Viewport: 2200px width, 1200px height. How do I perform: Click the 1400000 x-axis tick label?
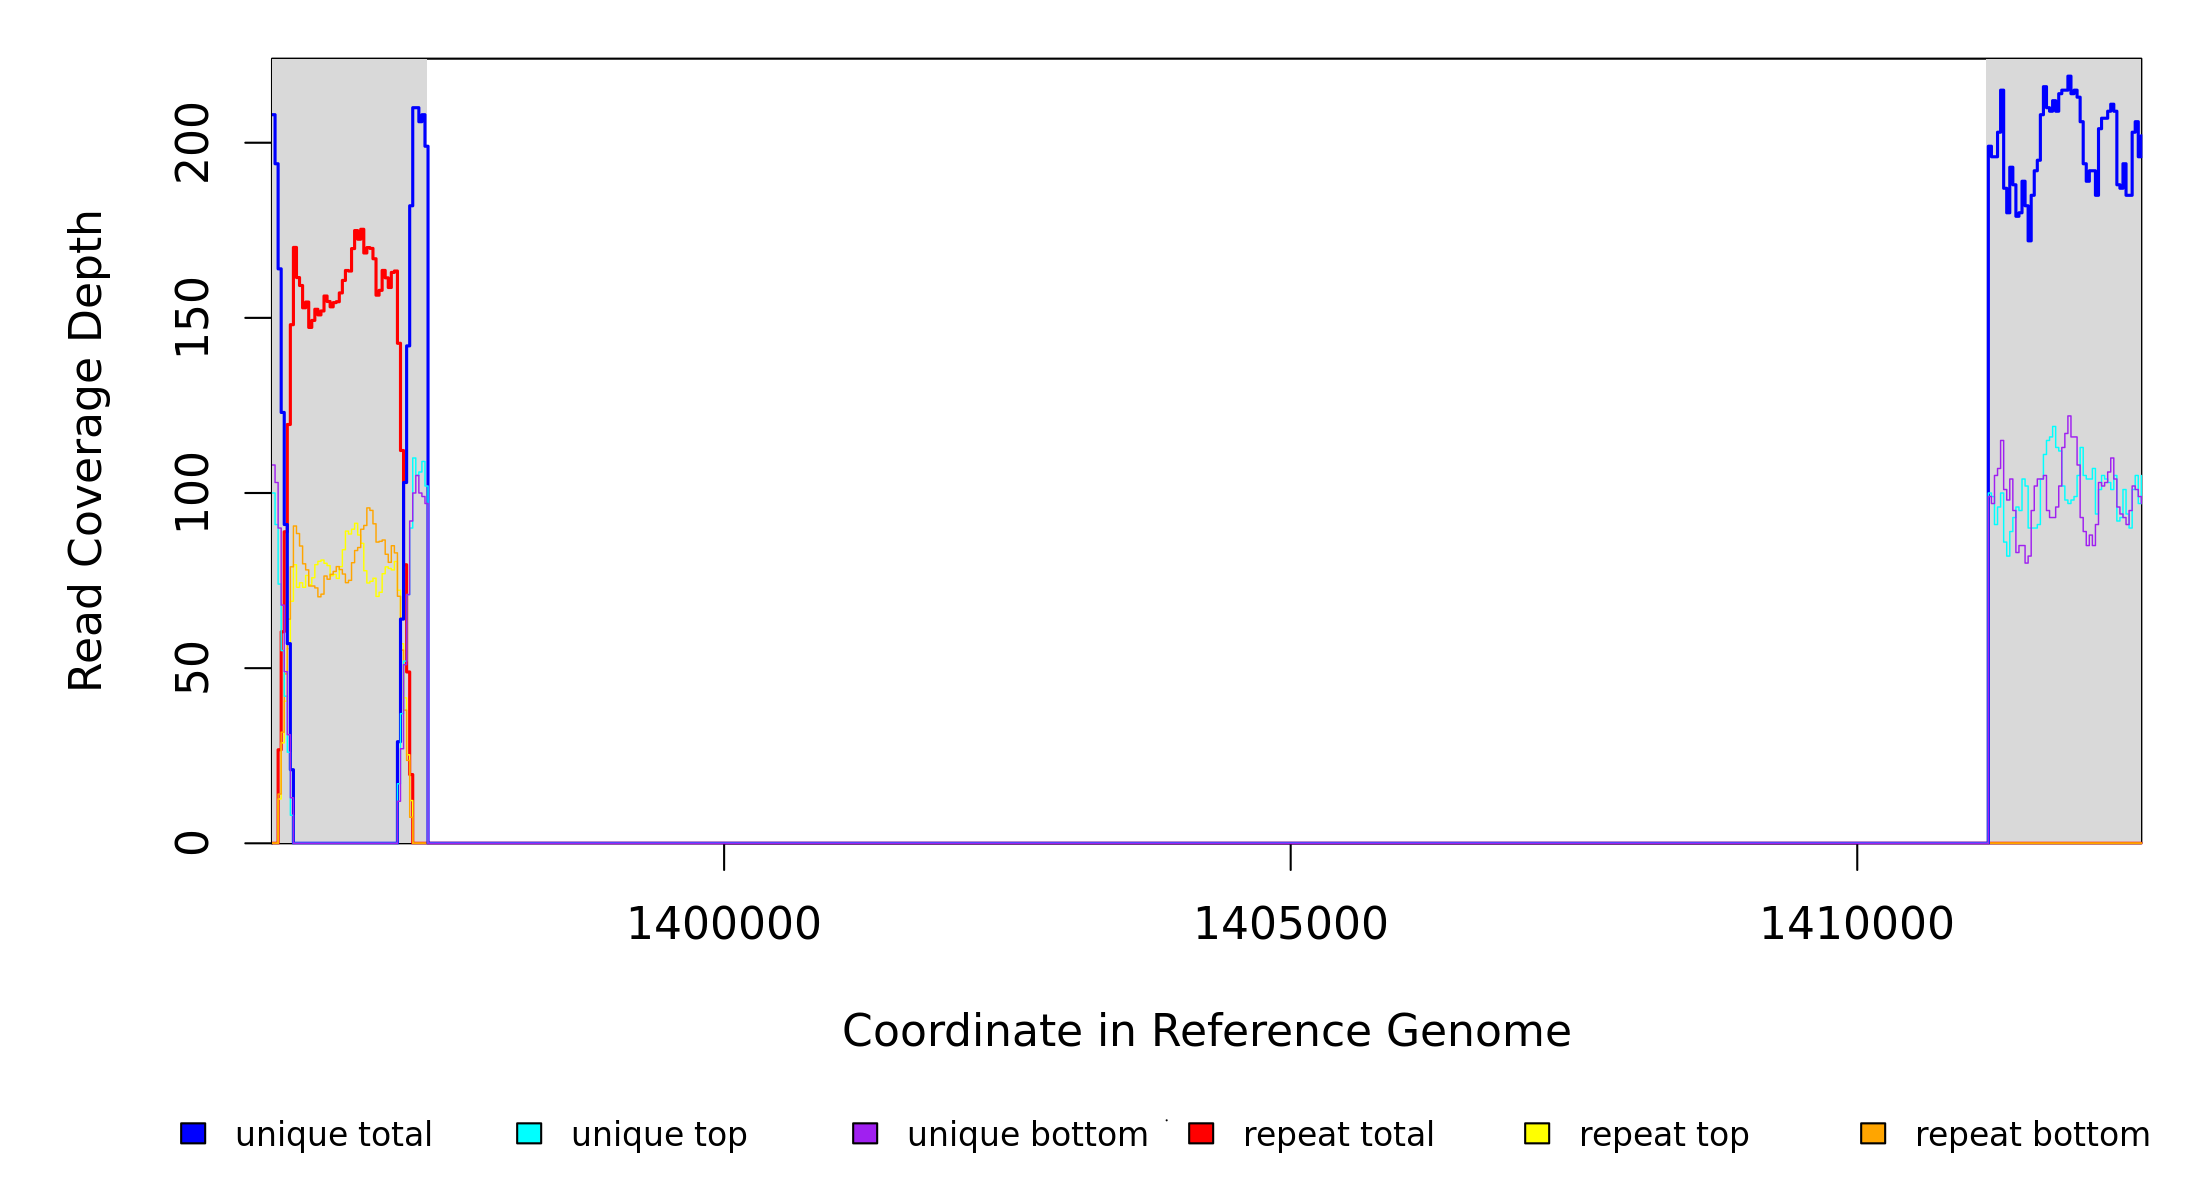(x=723, y=924)
